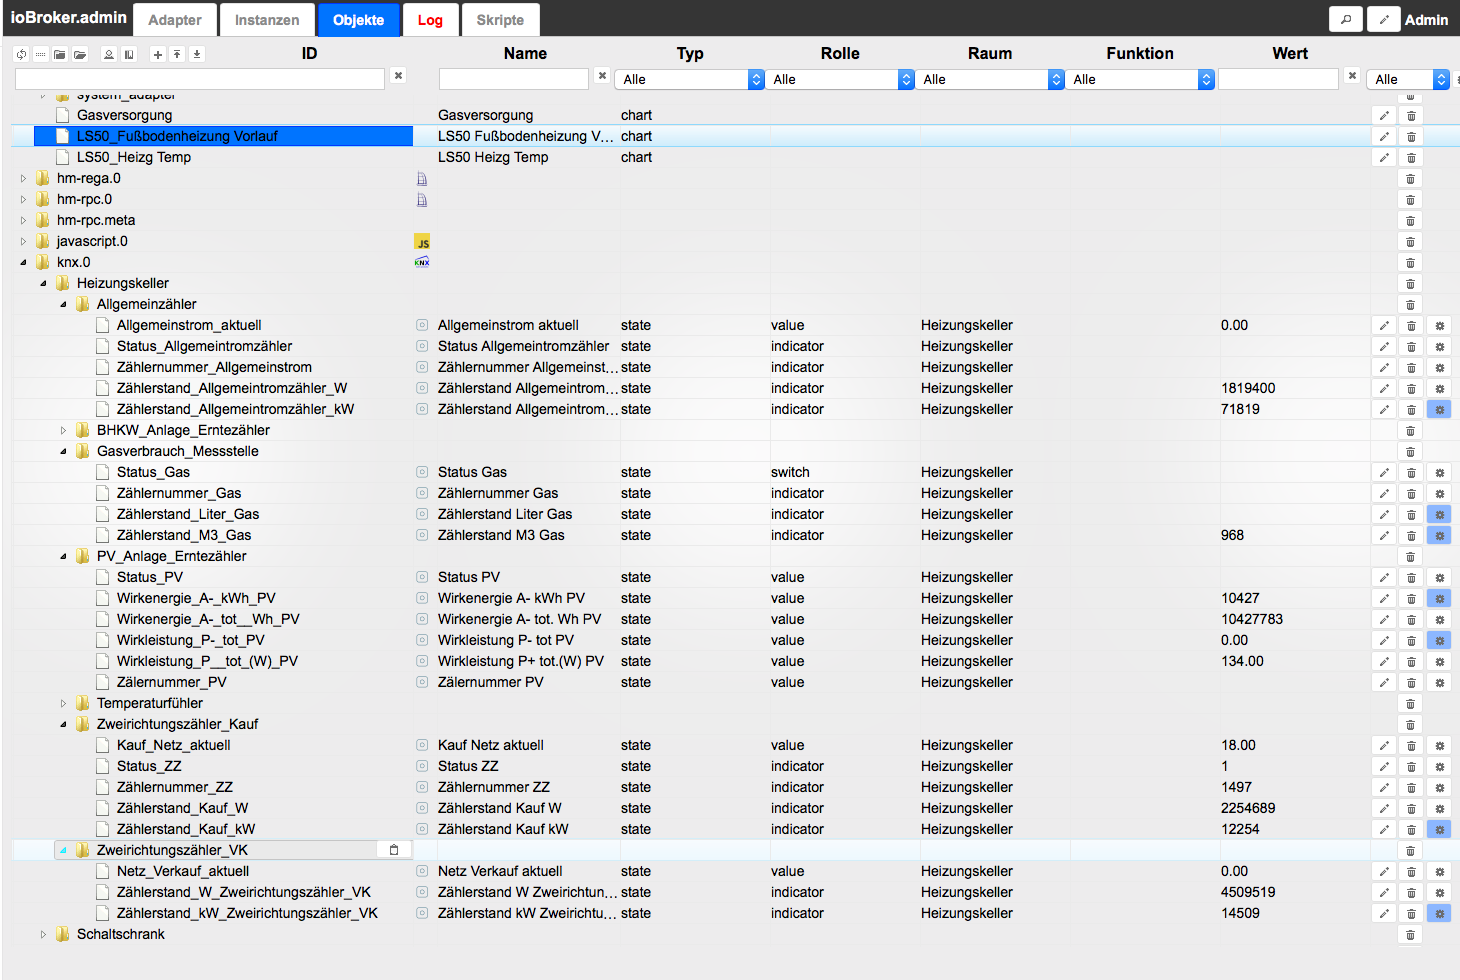Screen dimensions: 1460x980
Task: Delete the Gasversorgung chart object
Action: (1410, 116)
